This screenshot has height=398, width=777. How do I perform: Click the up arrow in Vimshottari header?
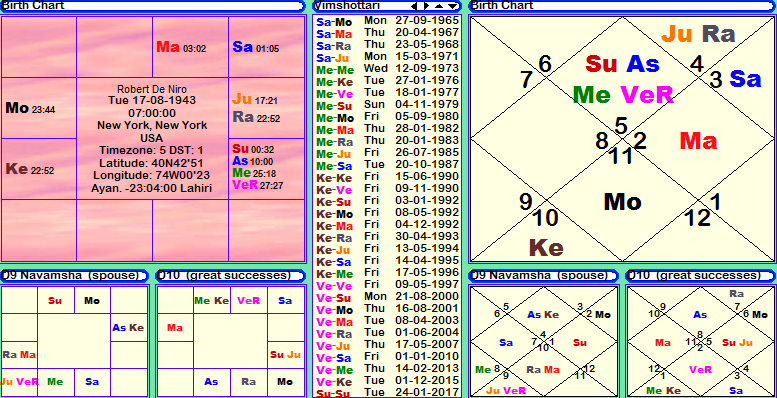coord(439,6)
